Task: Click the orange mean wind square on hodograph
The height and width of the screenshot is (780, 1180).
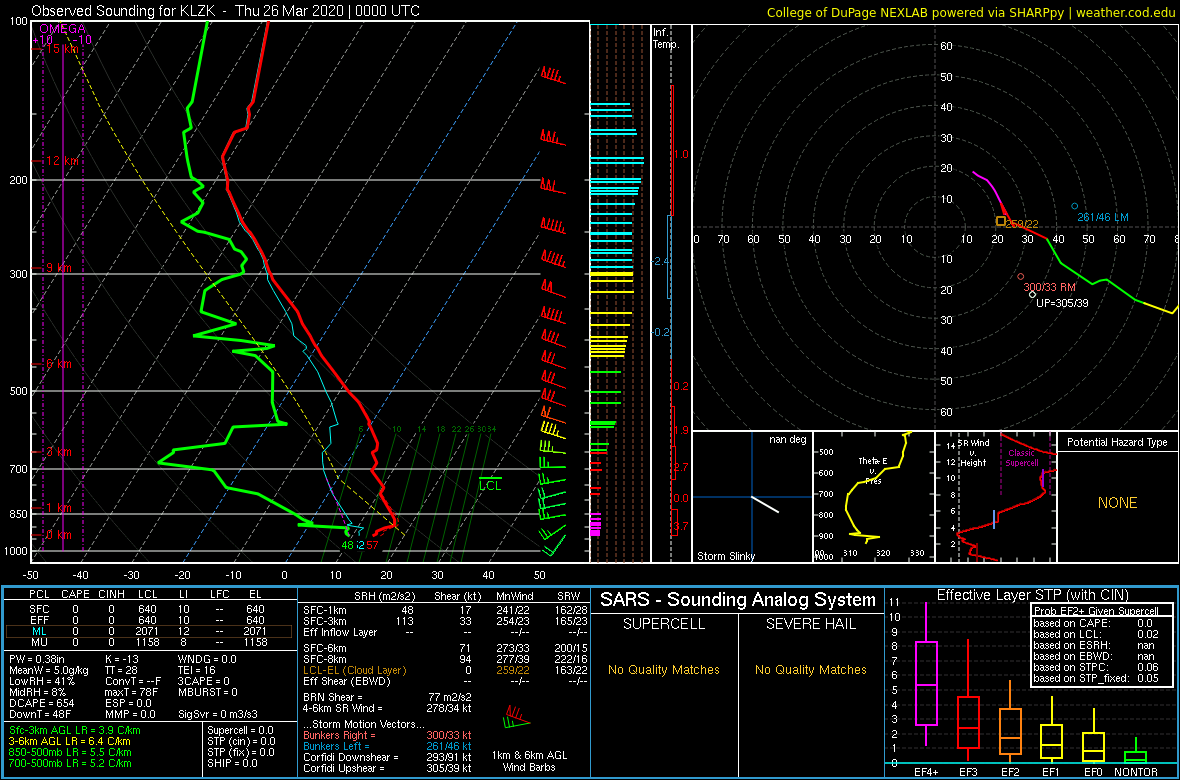Action: [1001, 221]
